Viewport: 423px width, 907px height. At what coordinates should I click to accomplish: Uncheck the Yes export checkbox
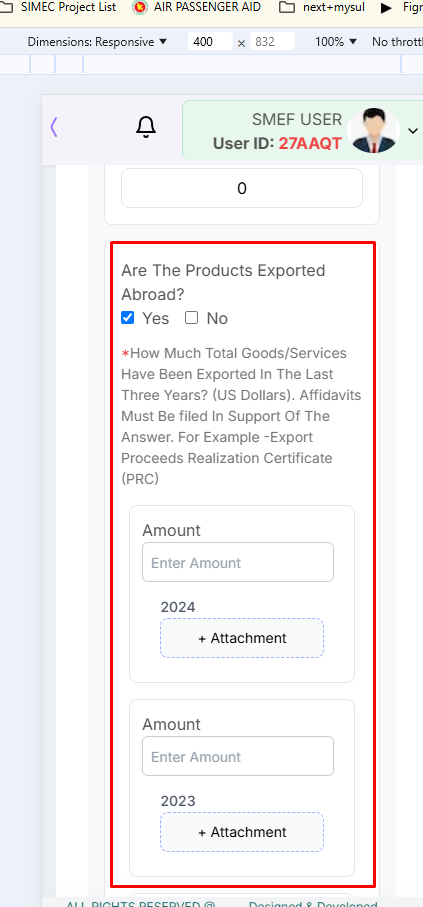(127, 318)
